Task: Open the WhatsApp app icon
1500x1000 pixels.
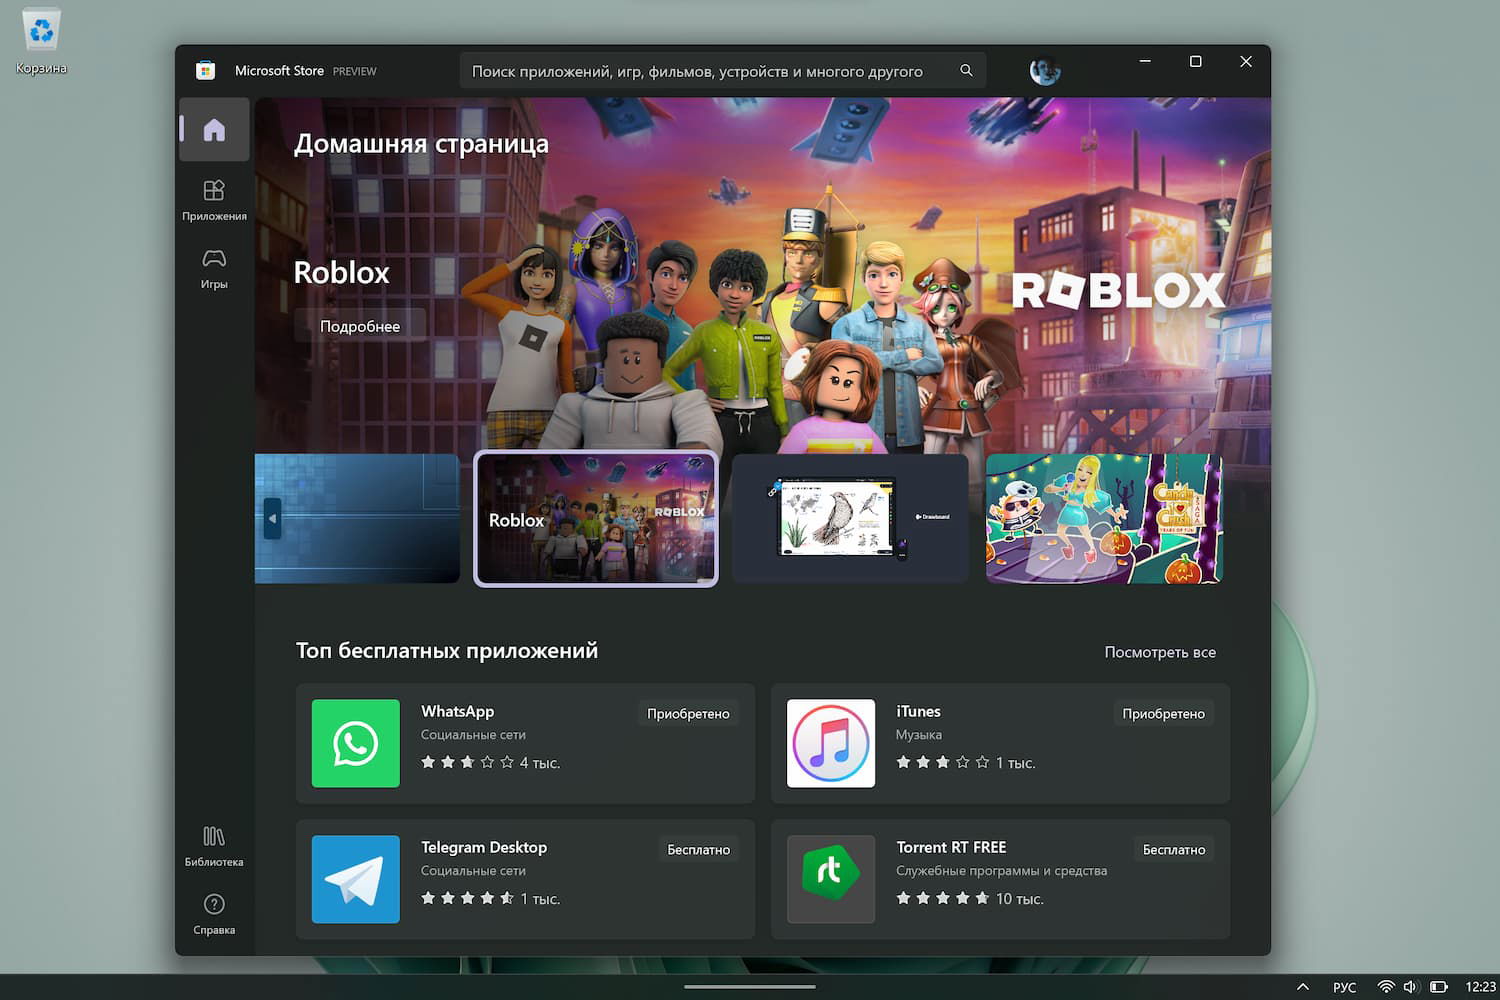Action: tap(356, 743)
